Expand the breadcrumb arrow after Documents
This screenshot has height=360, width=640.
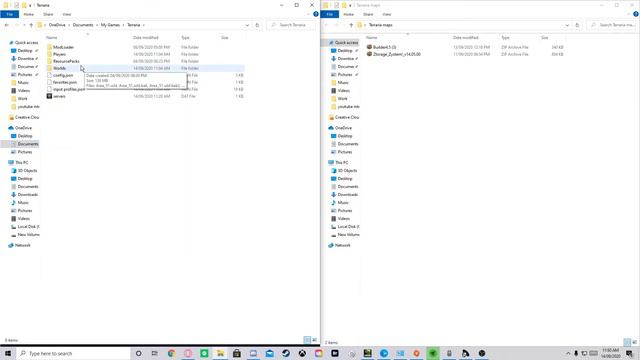coord(97,25)
